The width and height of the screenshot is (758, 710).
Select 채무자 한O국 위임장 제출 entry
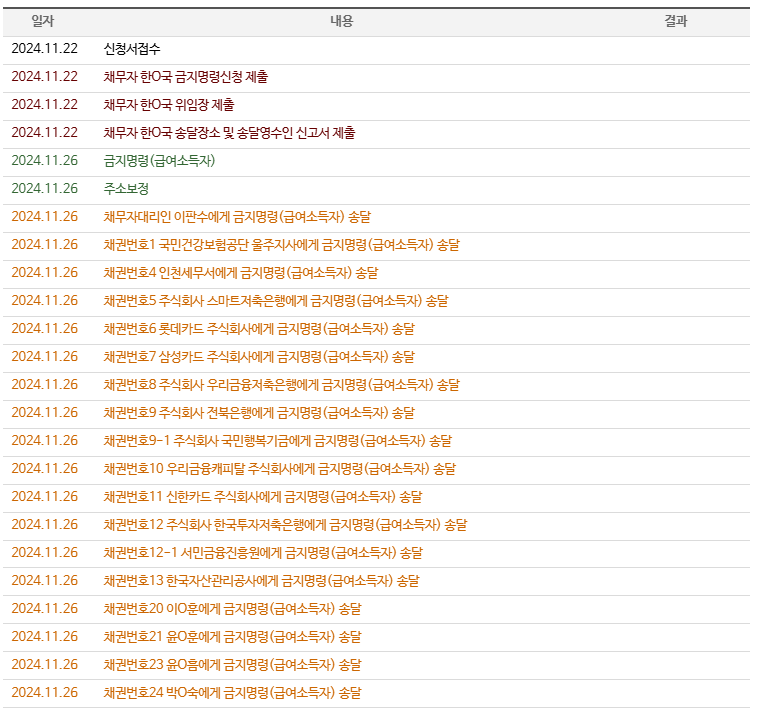pos(169,105)
